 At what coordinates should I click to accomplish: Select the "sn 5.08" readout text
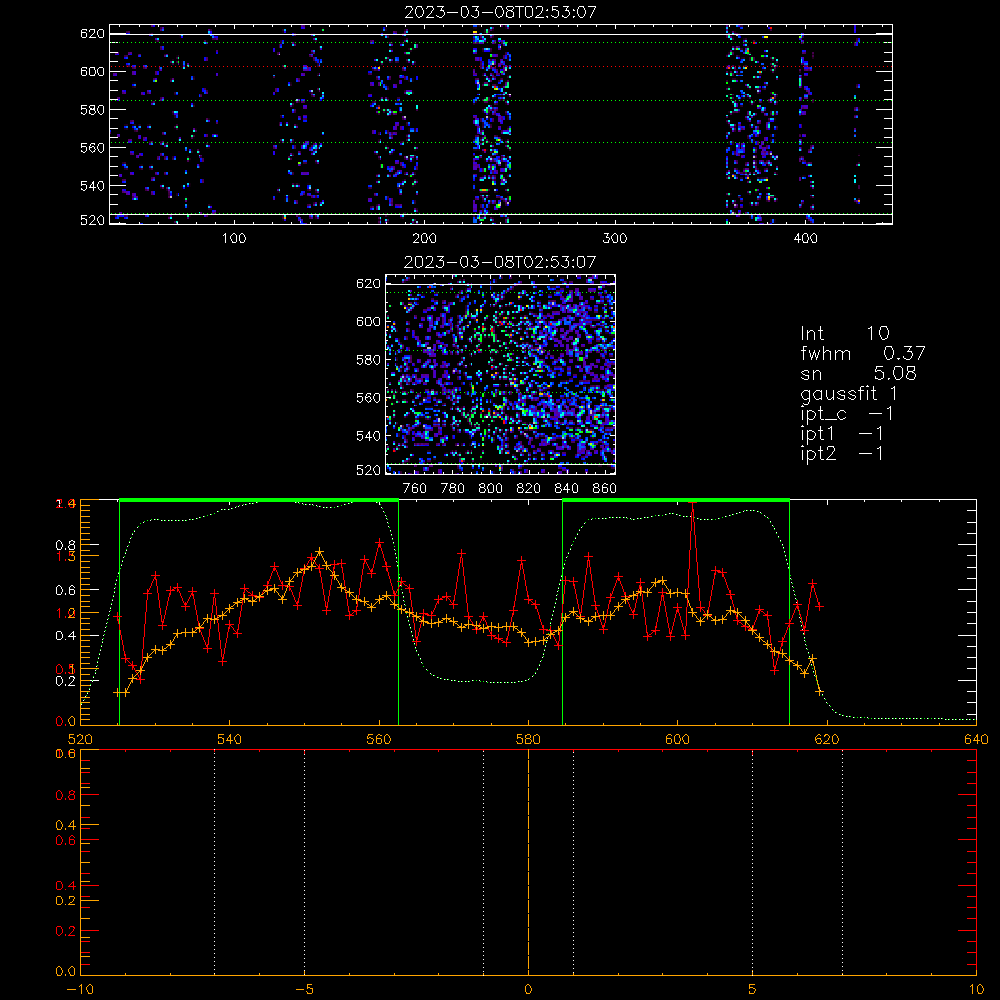[x=858, y=373]
